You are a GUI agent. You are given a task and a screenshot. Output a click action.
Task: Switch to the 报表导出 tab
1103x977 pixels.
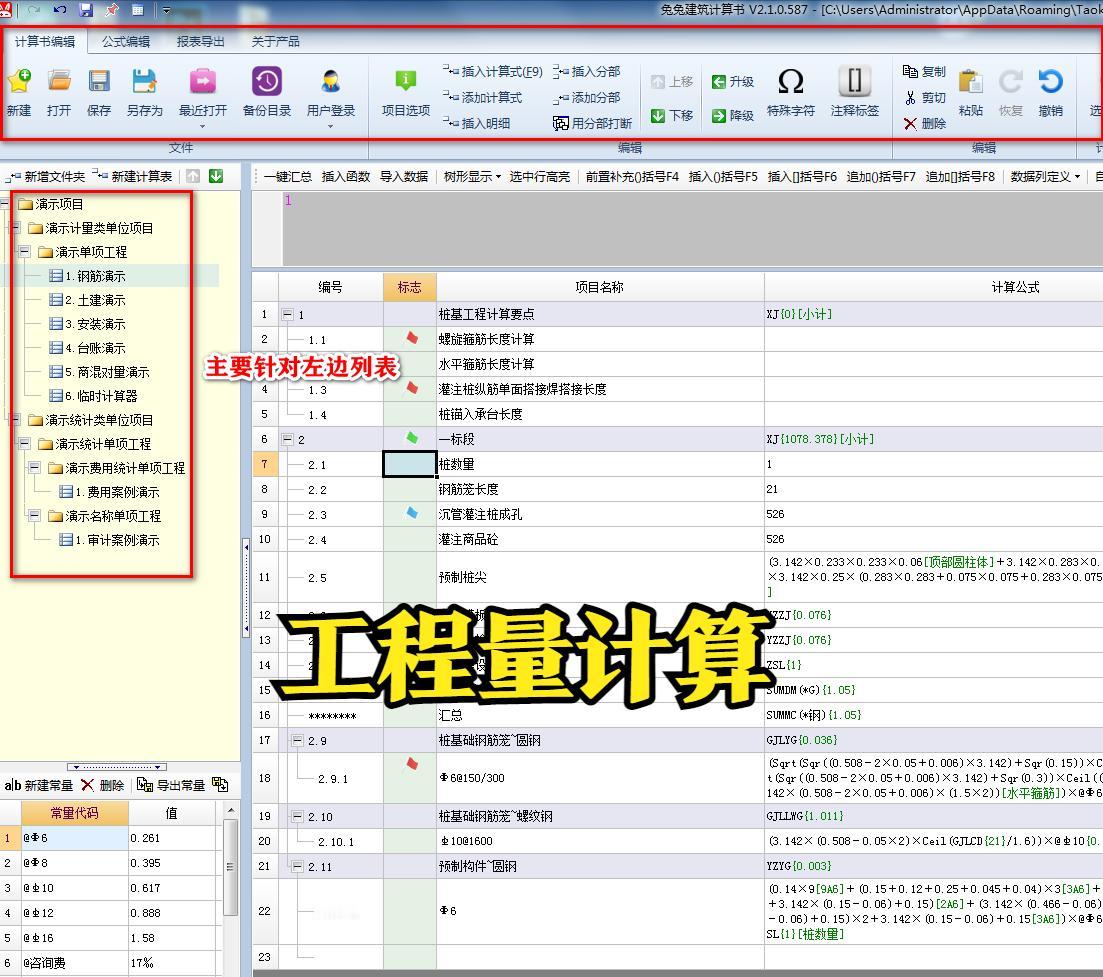click(200, 41)
